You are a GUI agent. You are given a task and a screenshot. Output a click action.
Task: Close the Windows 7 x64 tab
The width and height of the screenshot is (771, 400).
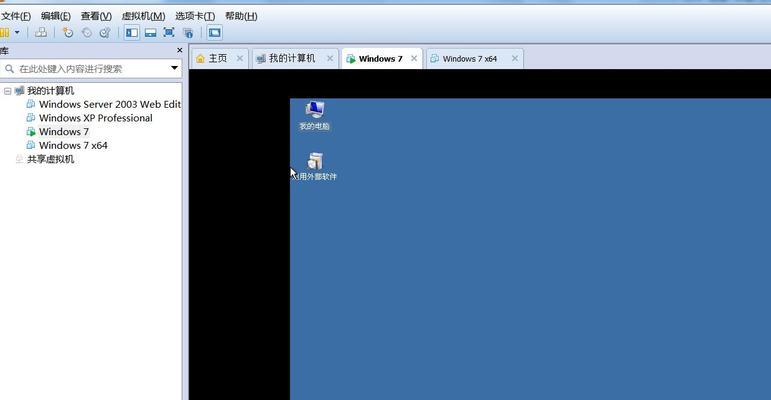(515, 59)
